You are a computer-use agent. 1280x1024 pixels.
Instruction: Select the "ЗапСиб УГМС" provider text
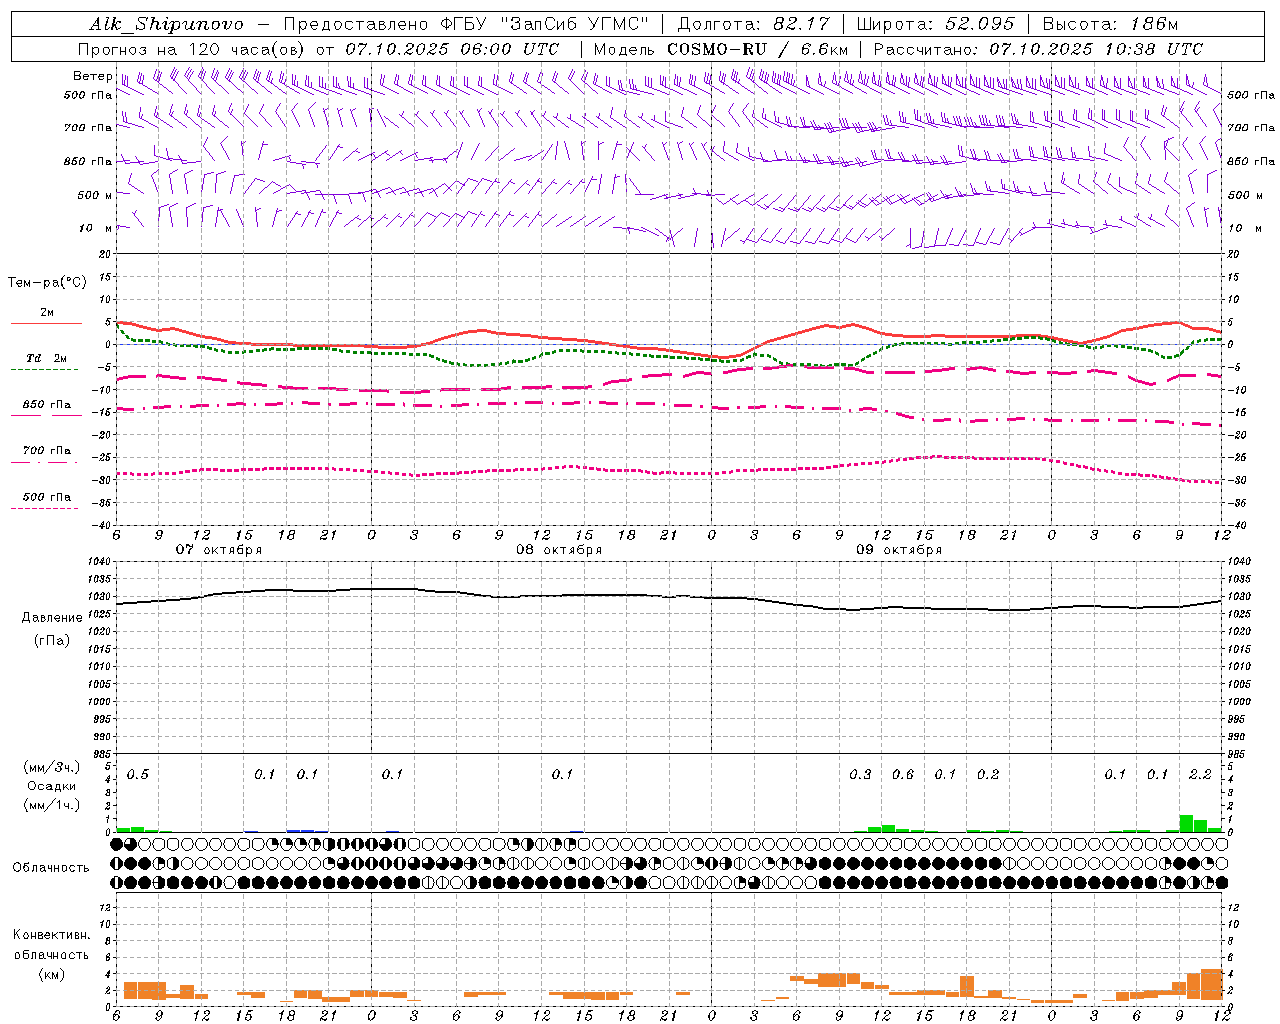576,24
